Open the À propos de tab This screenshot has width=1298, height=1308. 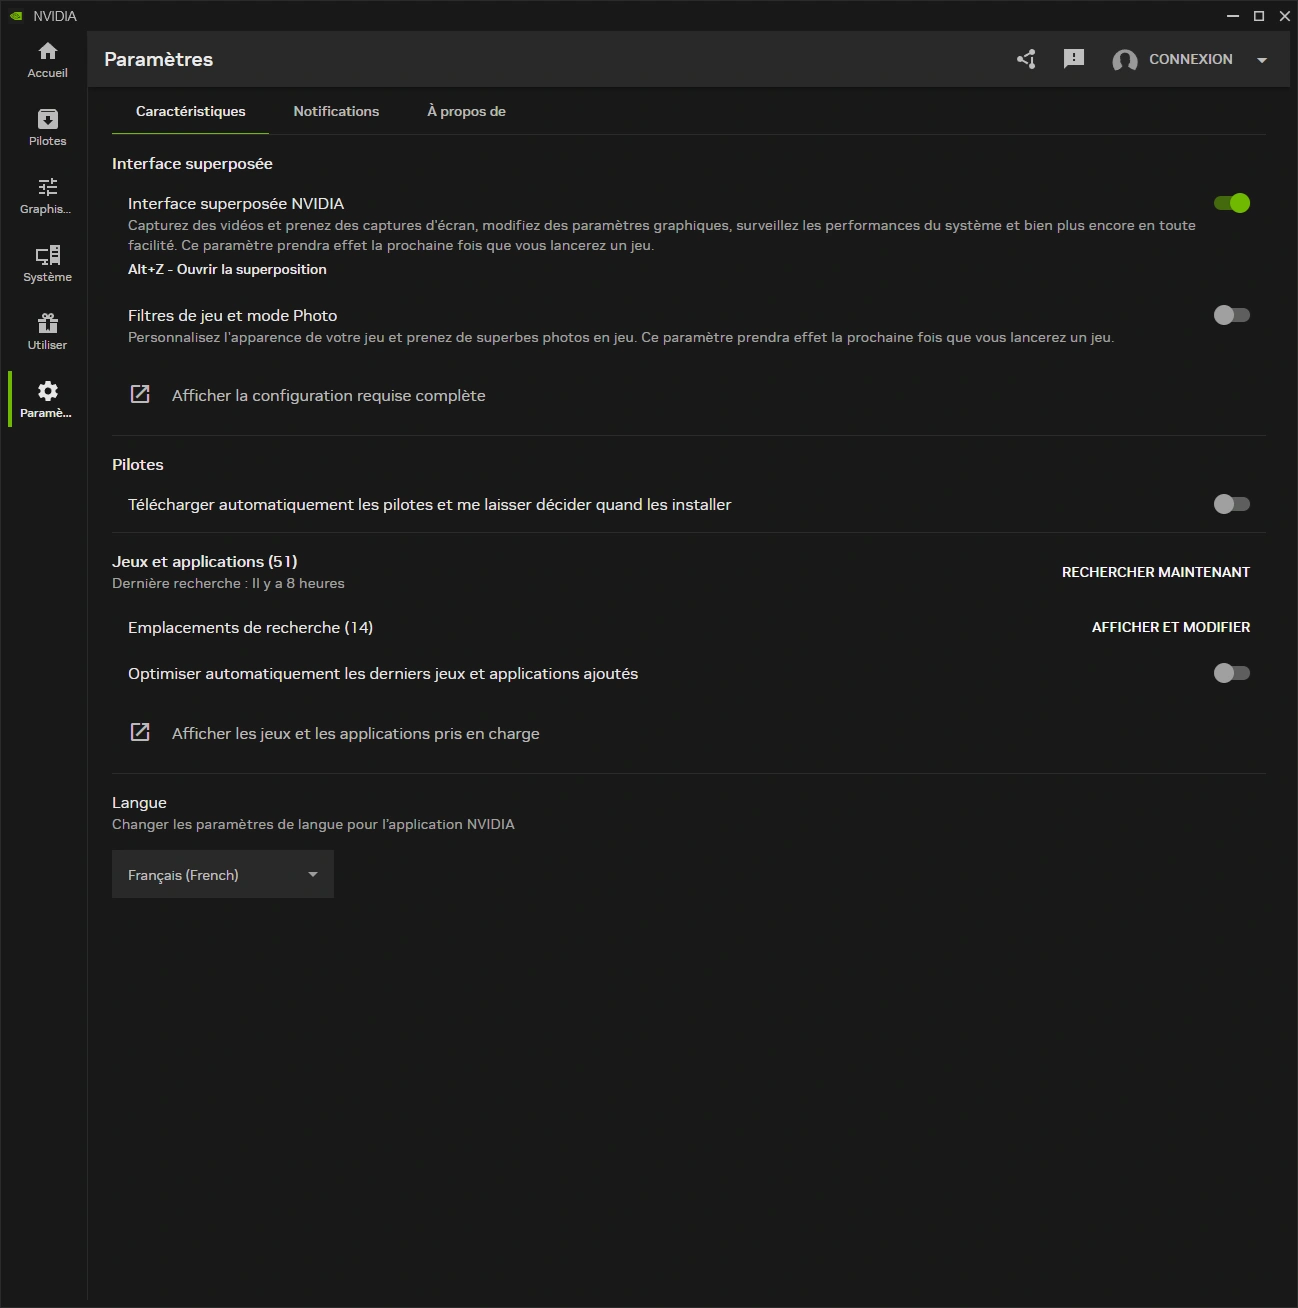coord(466,111)
